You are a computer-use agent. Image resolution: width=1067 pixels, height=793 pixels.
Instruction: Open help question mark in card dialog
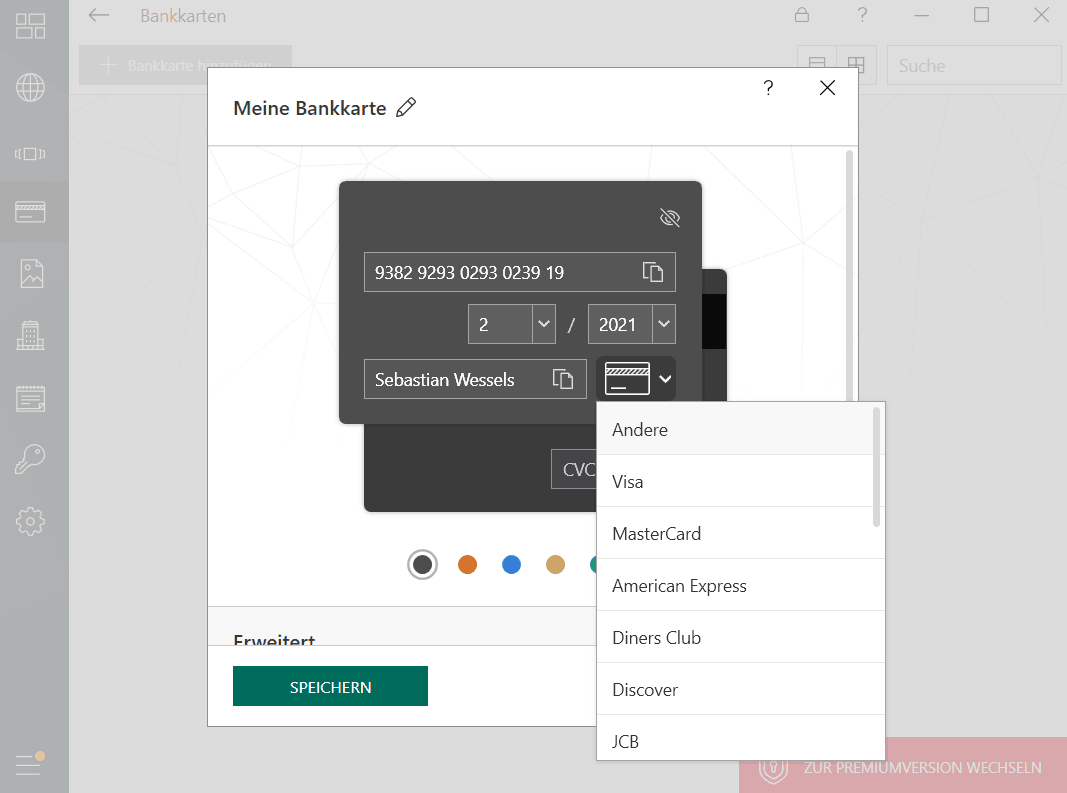768,88
